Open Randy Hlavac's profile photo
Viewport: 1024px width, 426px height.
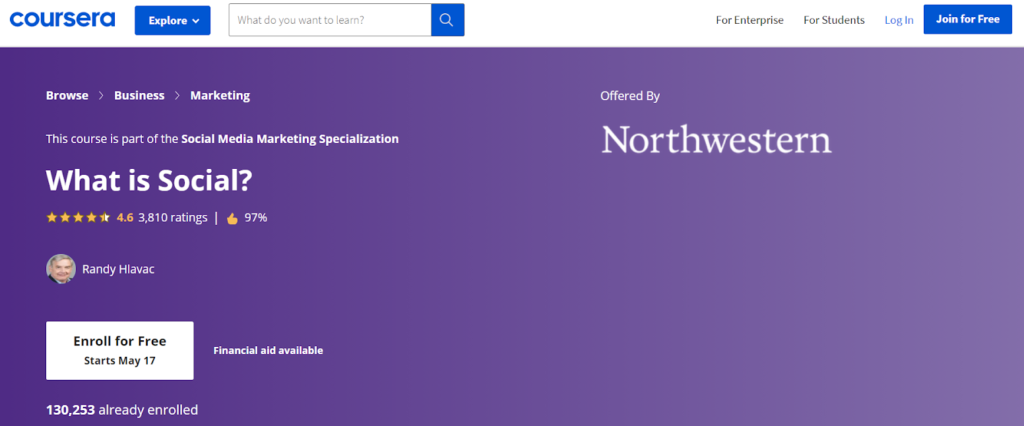[61, 269]
